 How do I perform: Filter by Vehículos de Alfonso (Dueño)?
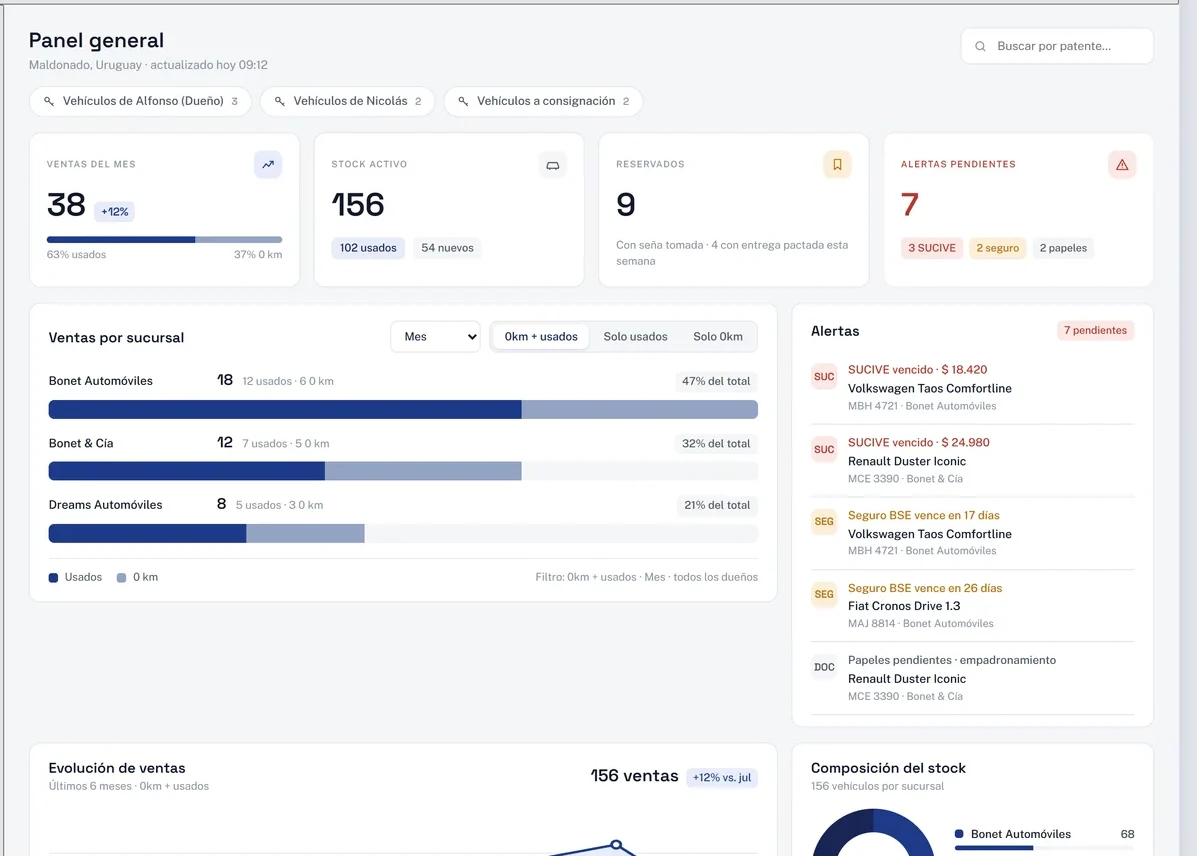point(140,102)
